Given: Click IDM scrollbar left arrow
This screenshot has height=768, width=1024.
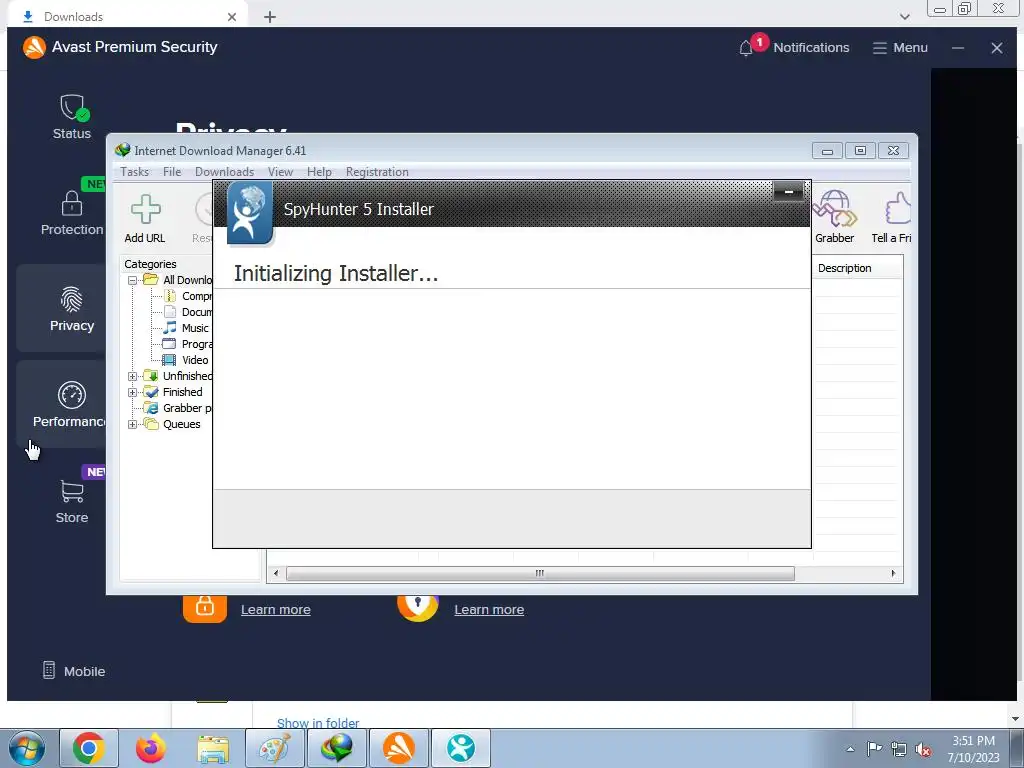Looking at the screenshot, I should click(x=276, y=573).
